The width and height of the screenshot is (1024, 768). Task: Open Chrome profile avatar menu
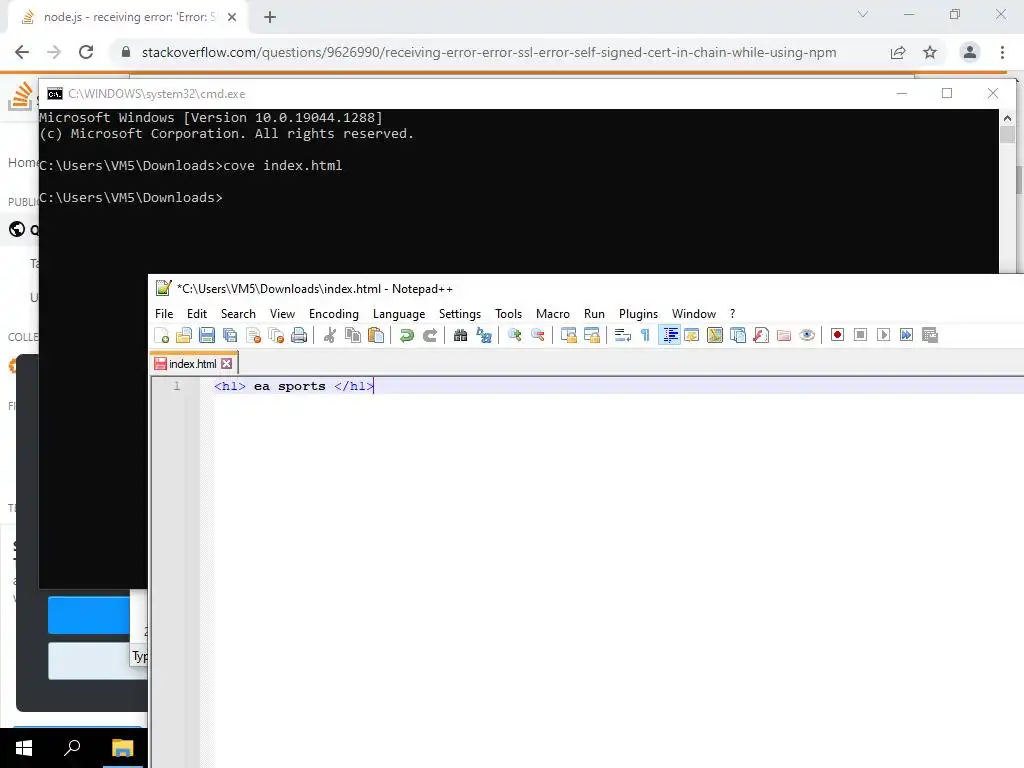[x=970, y=52]
